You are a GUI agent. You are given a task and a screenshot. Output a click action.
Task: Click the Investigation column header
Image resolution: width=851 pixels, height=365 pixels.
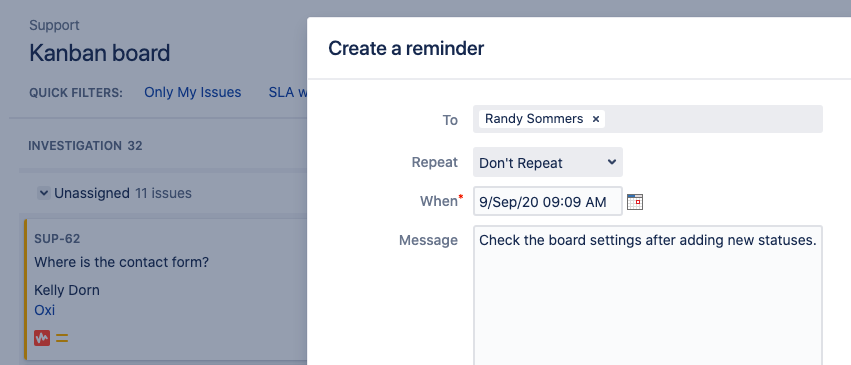click(x=85, y=146)
